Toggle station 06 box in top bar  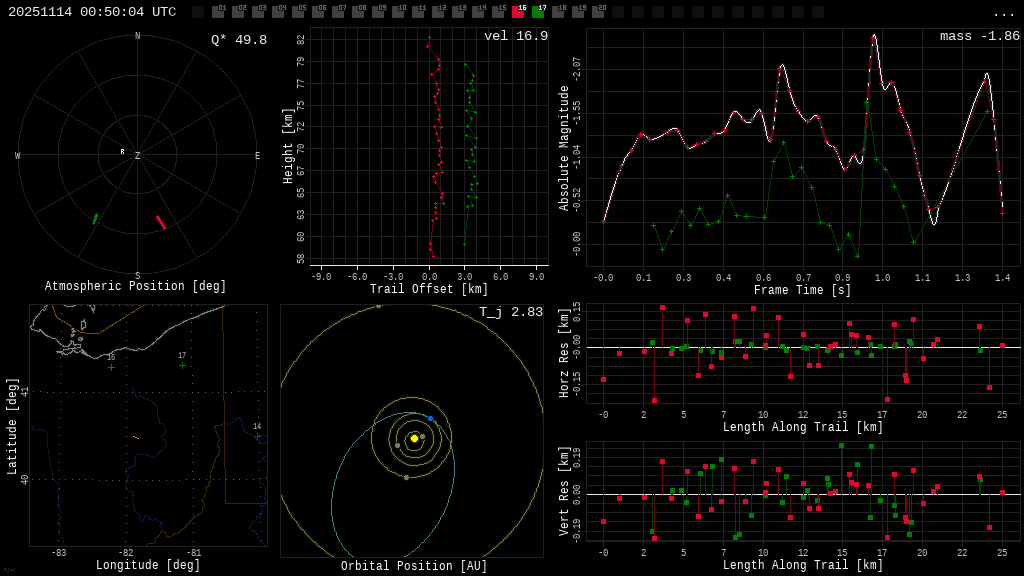(318, 12)
